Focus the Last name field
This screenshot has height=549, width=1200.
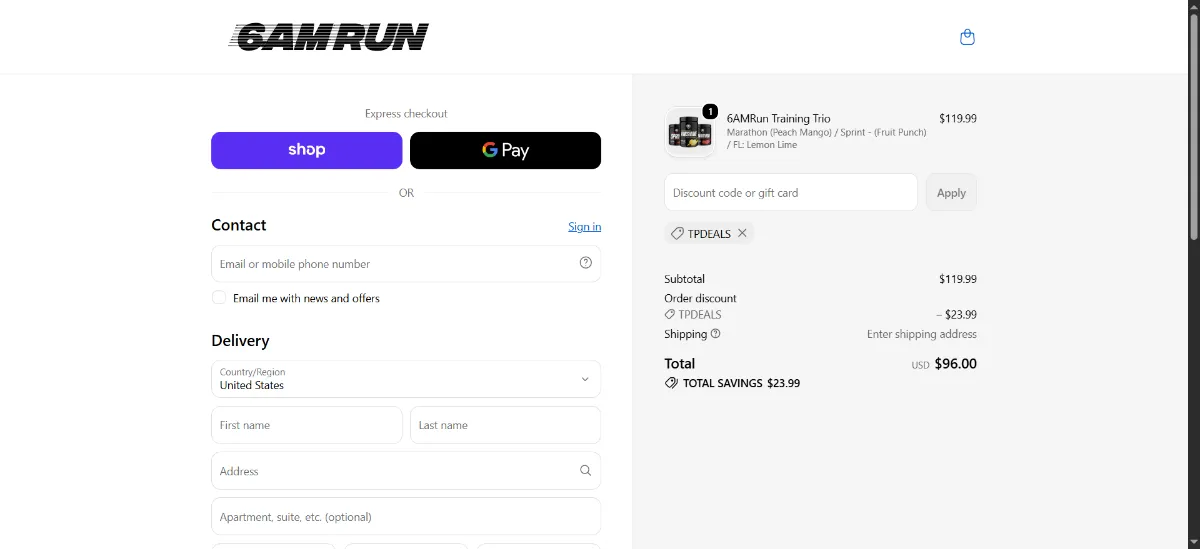tap(505, 425)
